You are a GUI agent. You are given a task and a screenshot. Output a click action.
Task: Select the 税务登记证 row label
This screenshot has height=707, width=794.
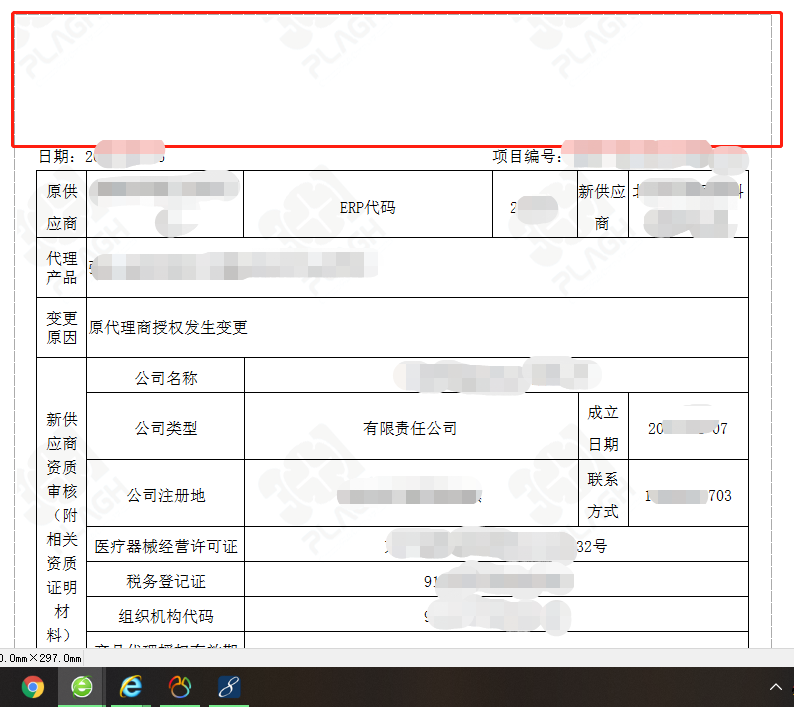166,579
